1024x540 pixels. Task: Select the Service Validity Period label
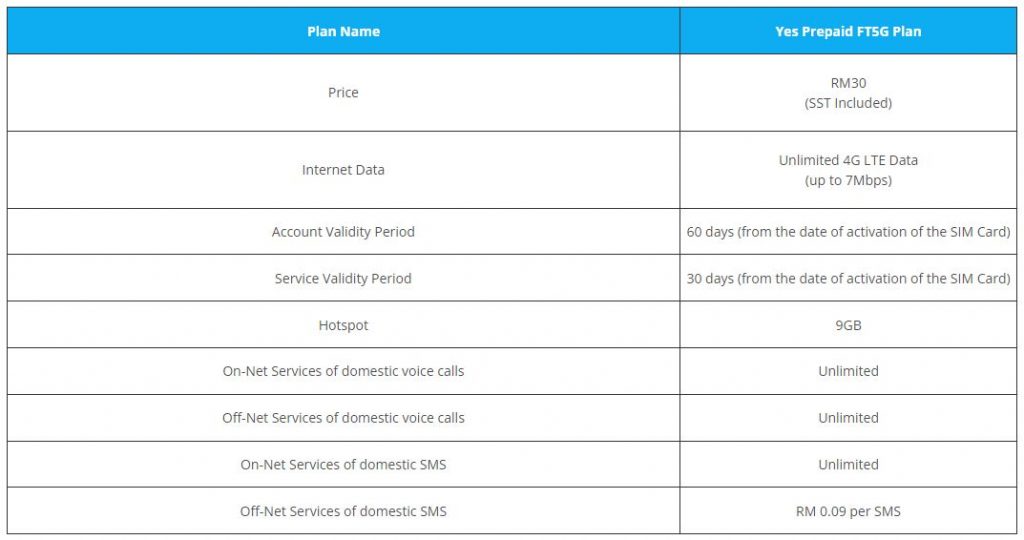[x=343, y=278]
